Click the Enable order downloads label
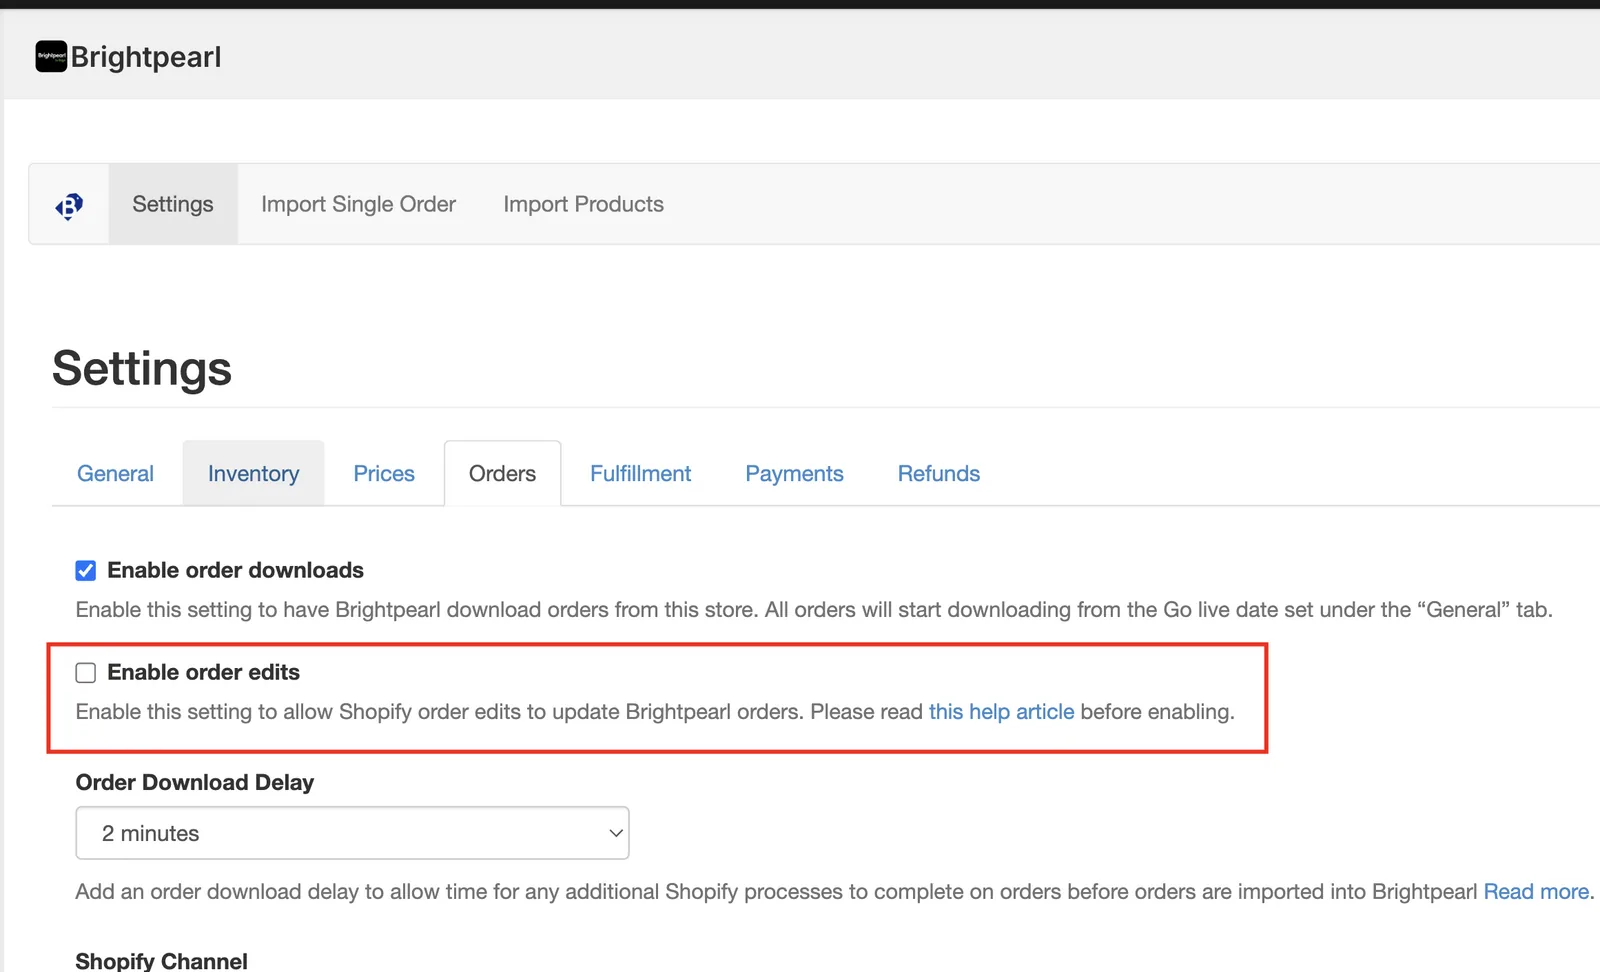 [x=235, y=570]
